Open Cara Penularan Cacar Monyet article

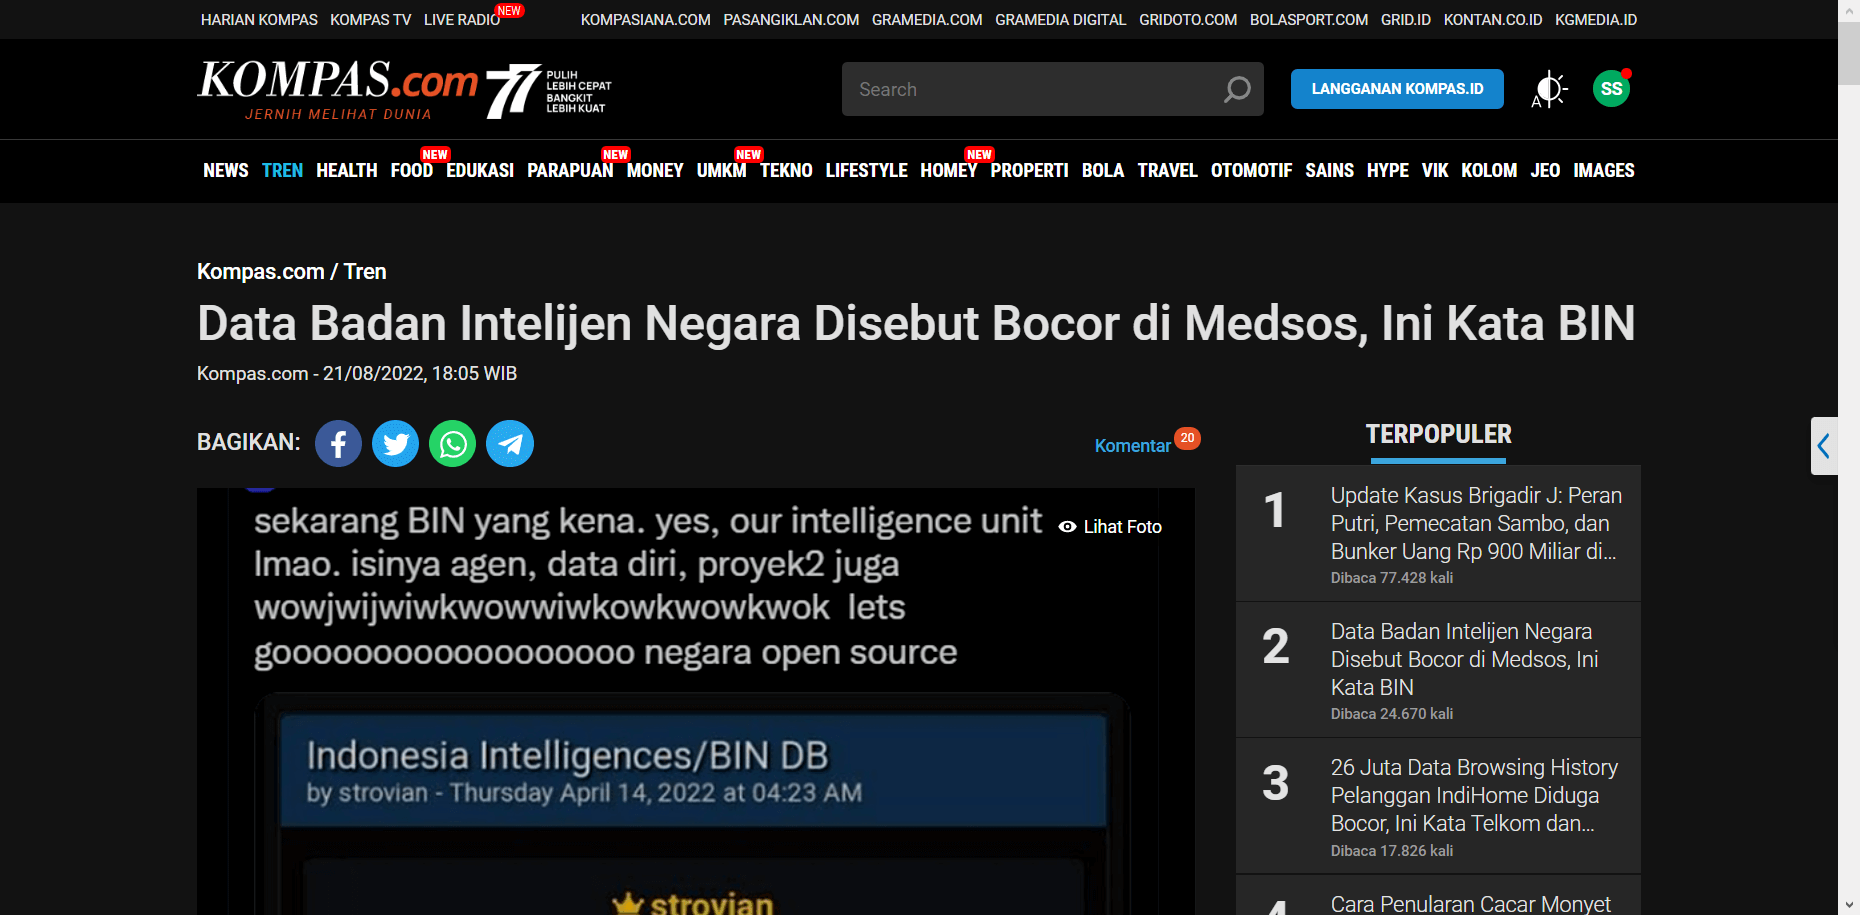coord(1470,904)
